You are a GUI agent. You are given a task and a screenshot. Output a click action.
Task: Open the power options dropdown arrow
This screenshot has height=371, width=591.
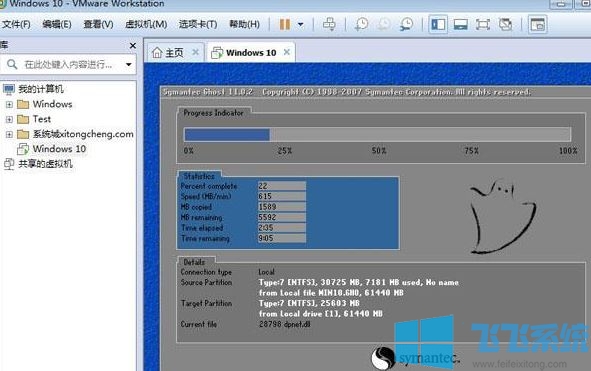[300, 25]
